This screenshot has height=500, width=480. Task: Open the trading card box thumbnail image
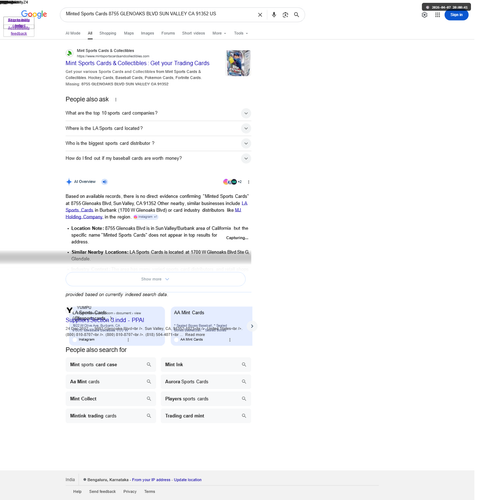pos(238,63)
